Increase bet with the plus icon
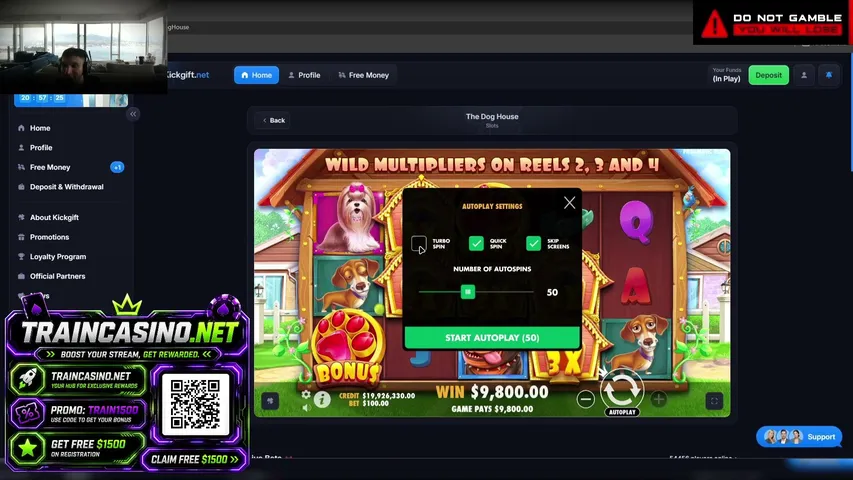The height and width of the screenshot is (480, 853). [x=658, y=399]
